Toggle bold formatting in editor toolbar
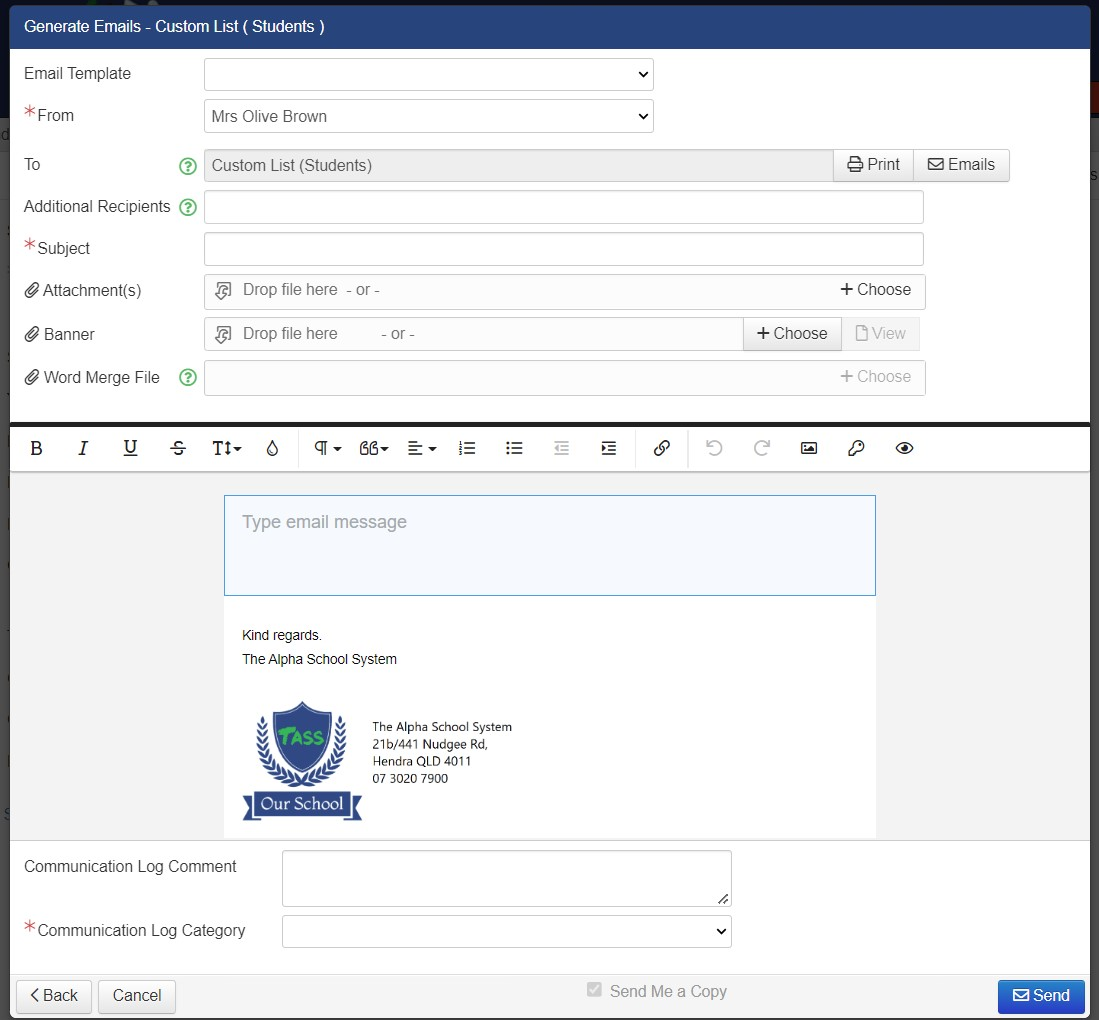 (x=37, y=449)
